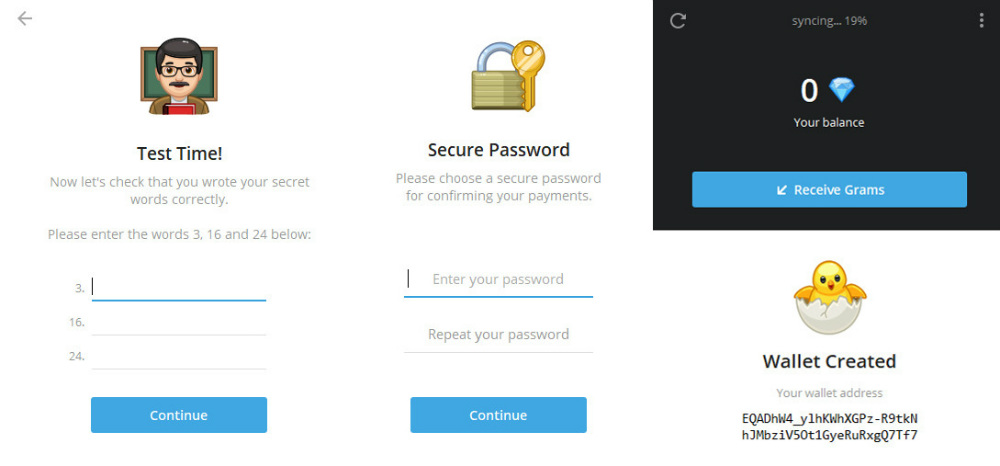1000x466 pixels.
Task: Click the teacher emoji illustration
Action: (x=179, y=76)
